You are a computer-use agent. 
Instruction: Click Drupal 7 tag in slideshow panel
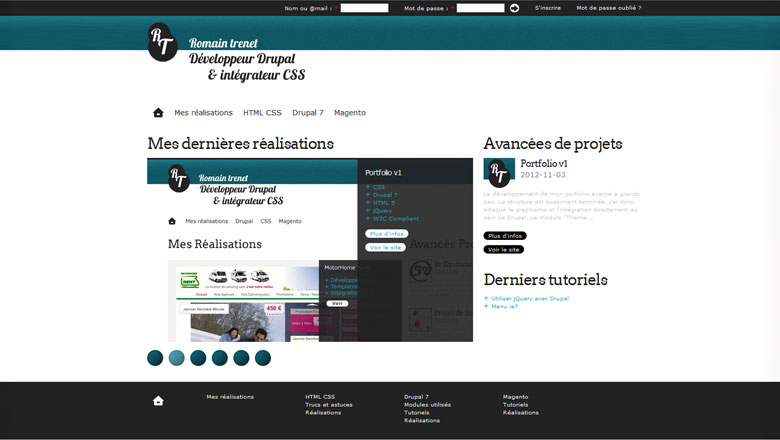(x=385, y=195)
